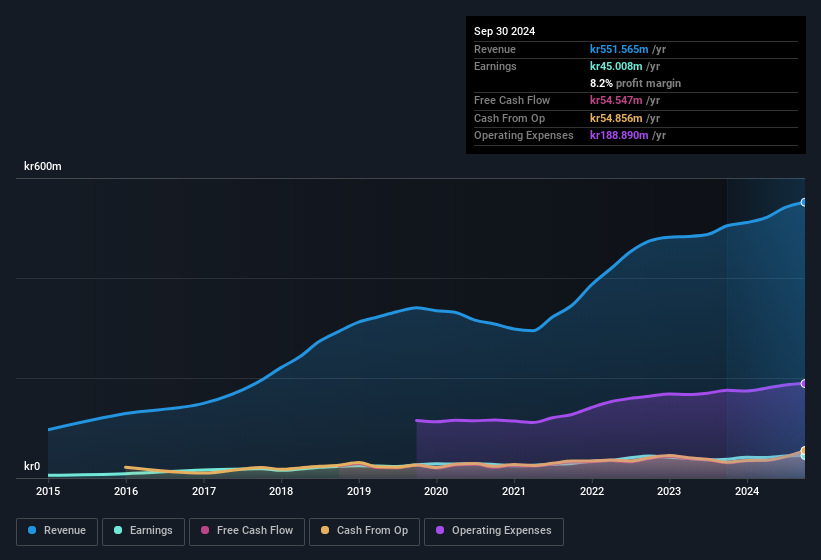
Task: Toggle the Operating Expenses legend button
Action: (x=494, y=531)
